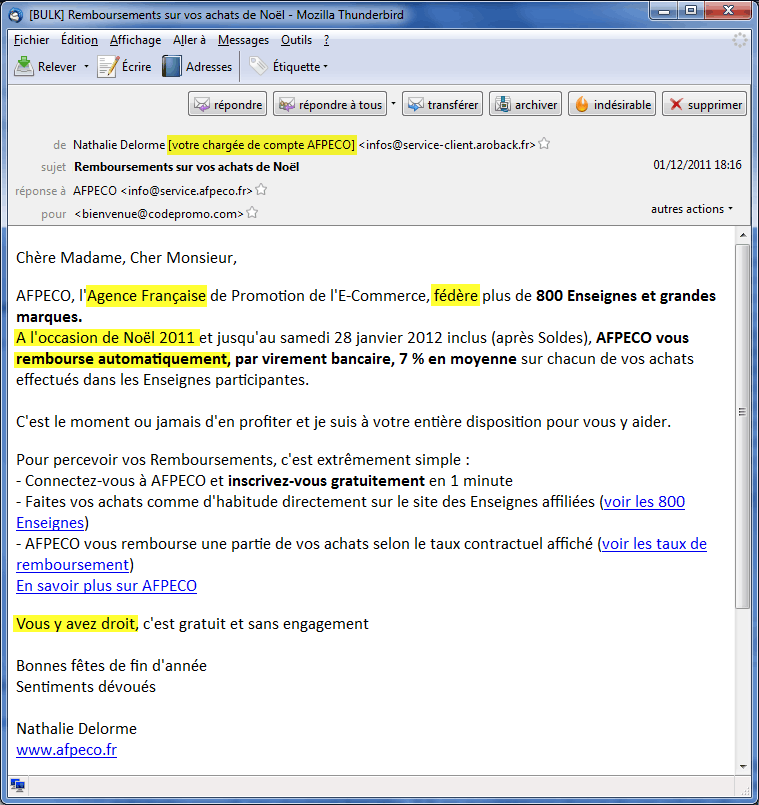Click the Relever (get mail) icon
The width and height of the screenshot is (759, 805).
click(x=24, y=66)
